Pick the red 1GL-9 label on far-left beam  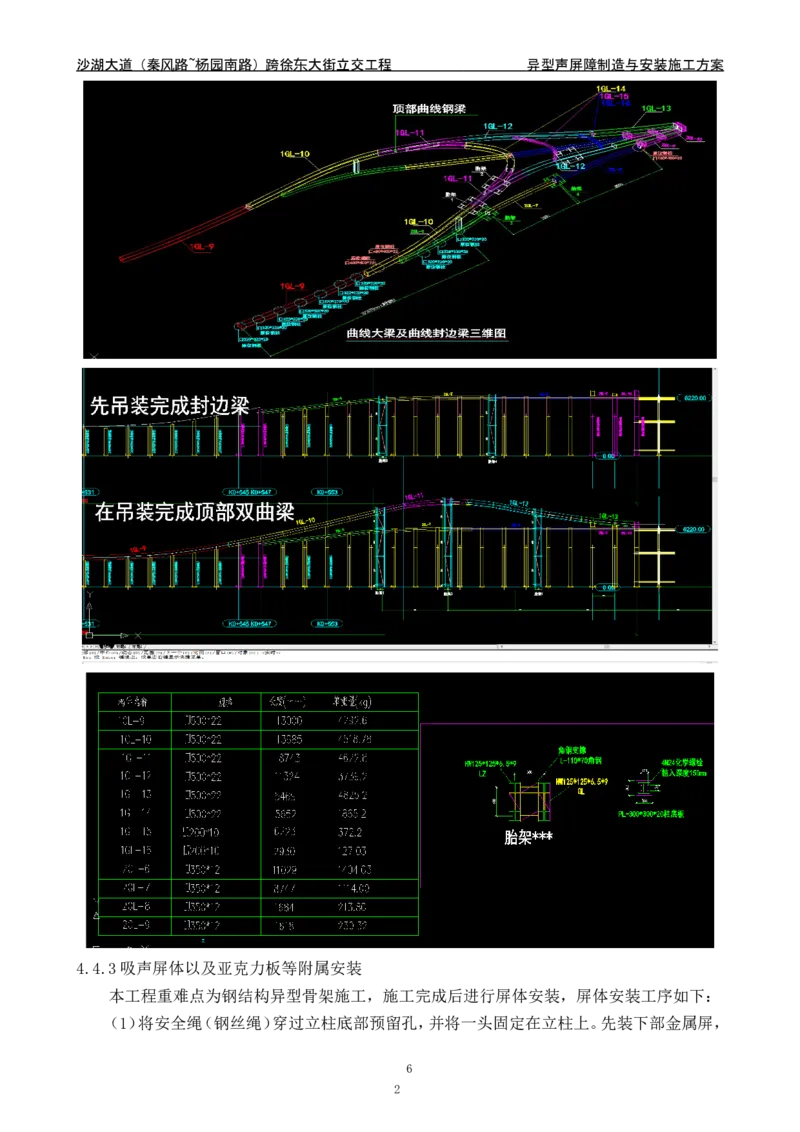pos(203,245)
